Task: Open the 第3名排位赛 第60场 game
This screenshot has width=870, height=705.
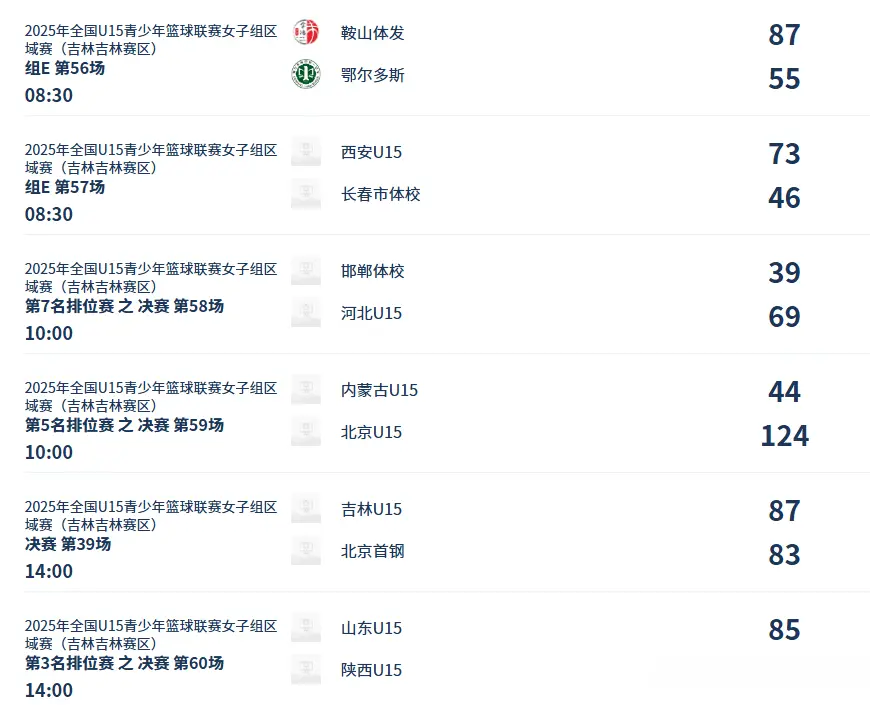Action: click(x=124, y=664)
